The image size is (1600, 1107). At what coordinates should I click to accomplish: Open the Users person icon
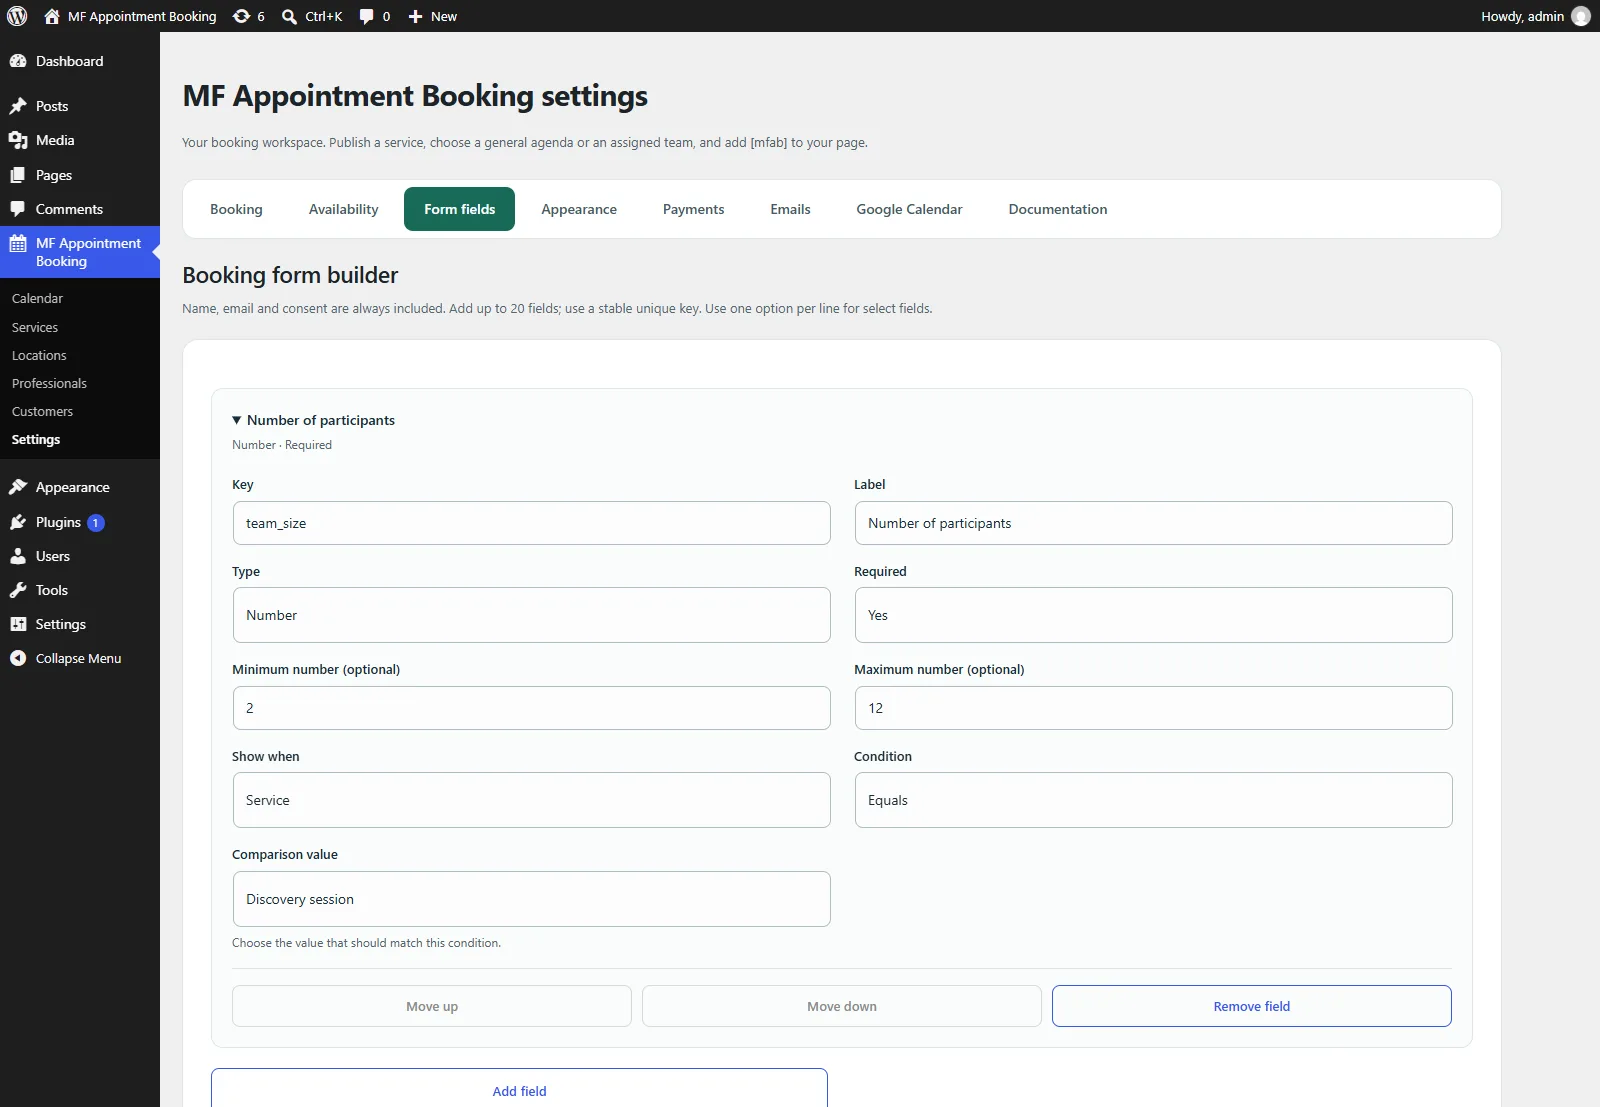pos(18,556)
